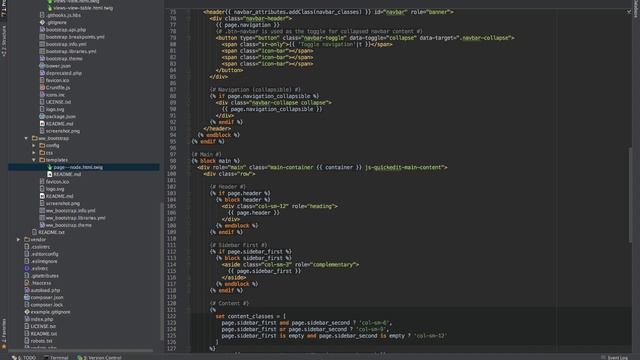
Task: Open the Terminal tool window
Action: click(x=56, y=358)
